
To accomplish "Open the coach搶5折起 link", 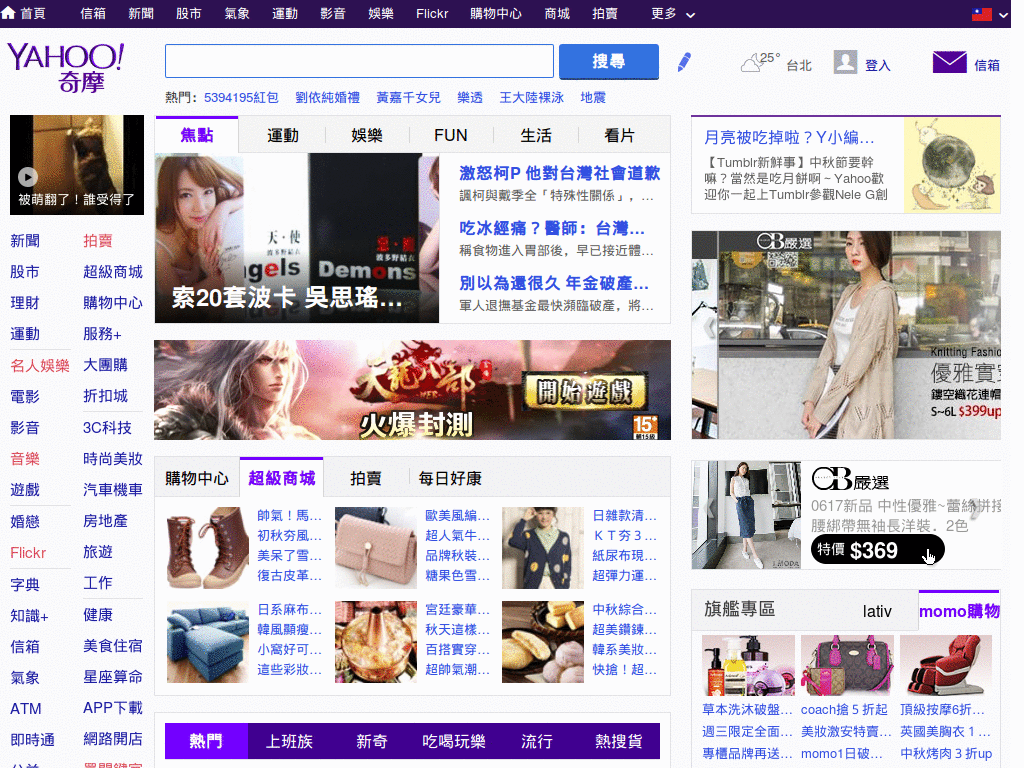I will [x=844, y=709].
